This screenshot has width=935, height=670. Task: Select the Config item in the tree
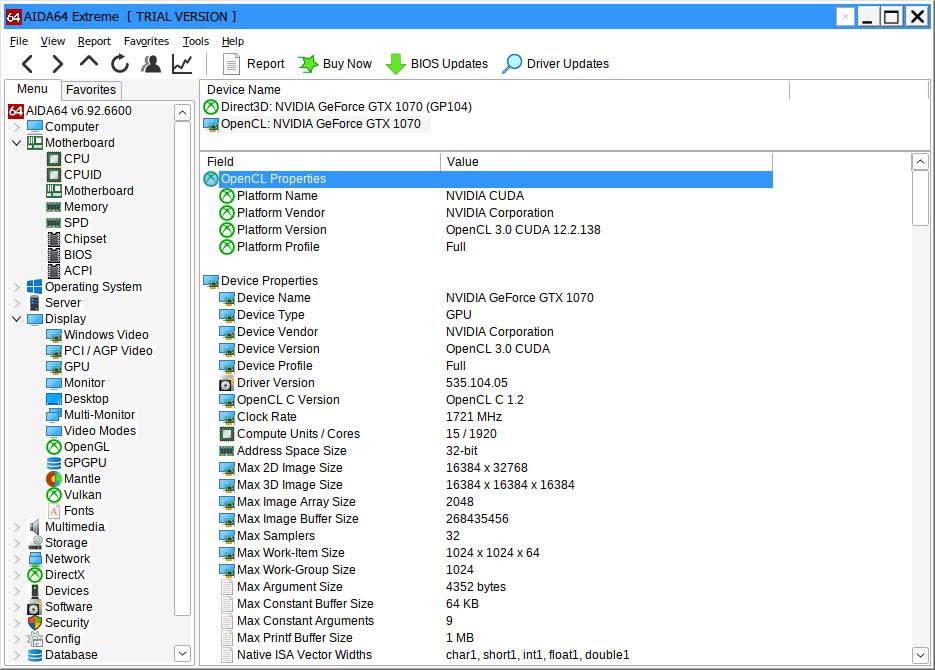tap(54, 639)
